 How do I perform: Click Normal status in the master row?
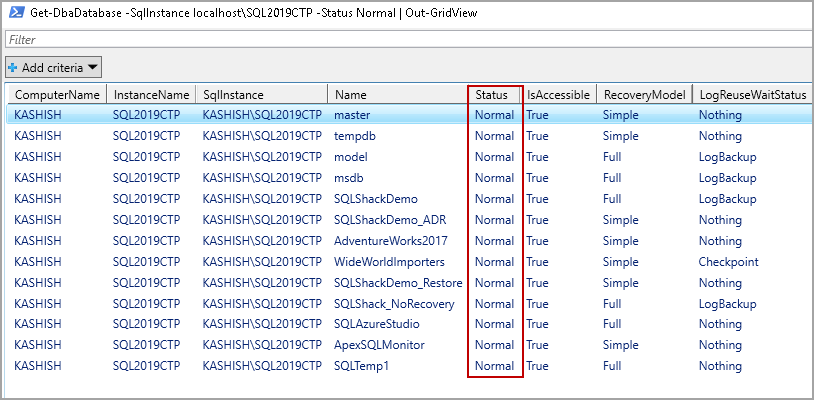point(495,115)
